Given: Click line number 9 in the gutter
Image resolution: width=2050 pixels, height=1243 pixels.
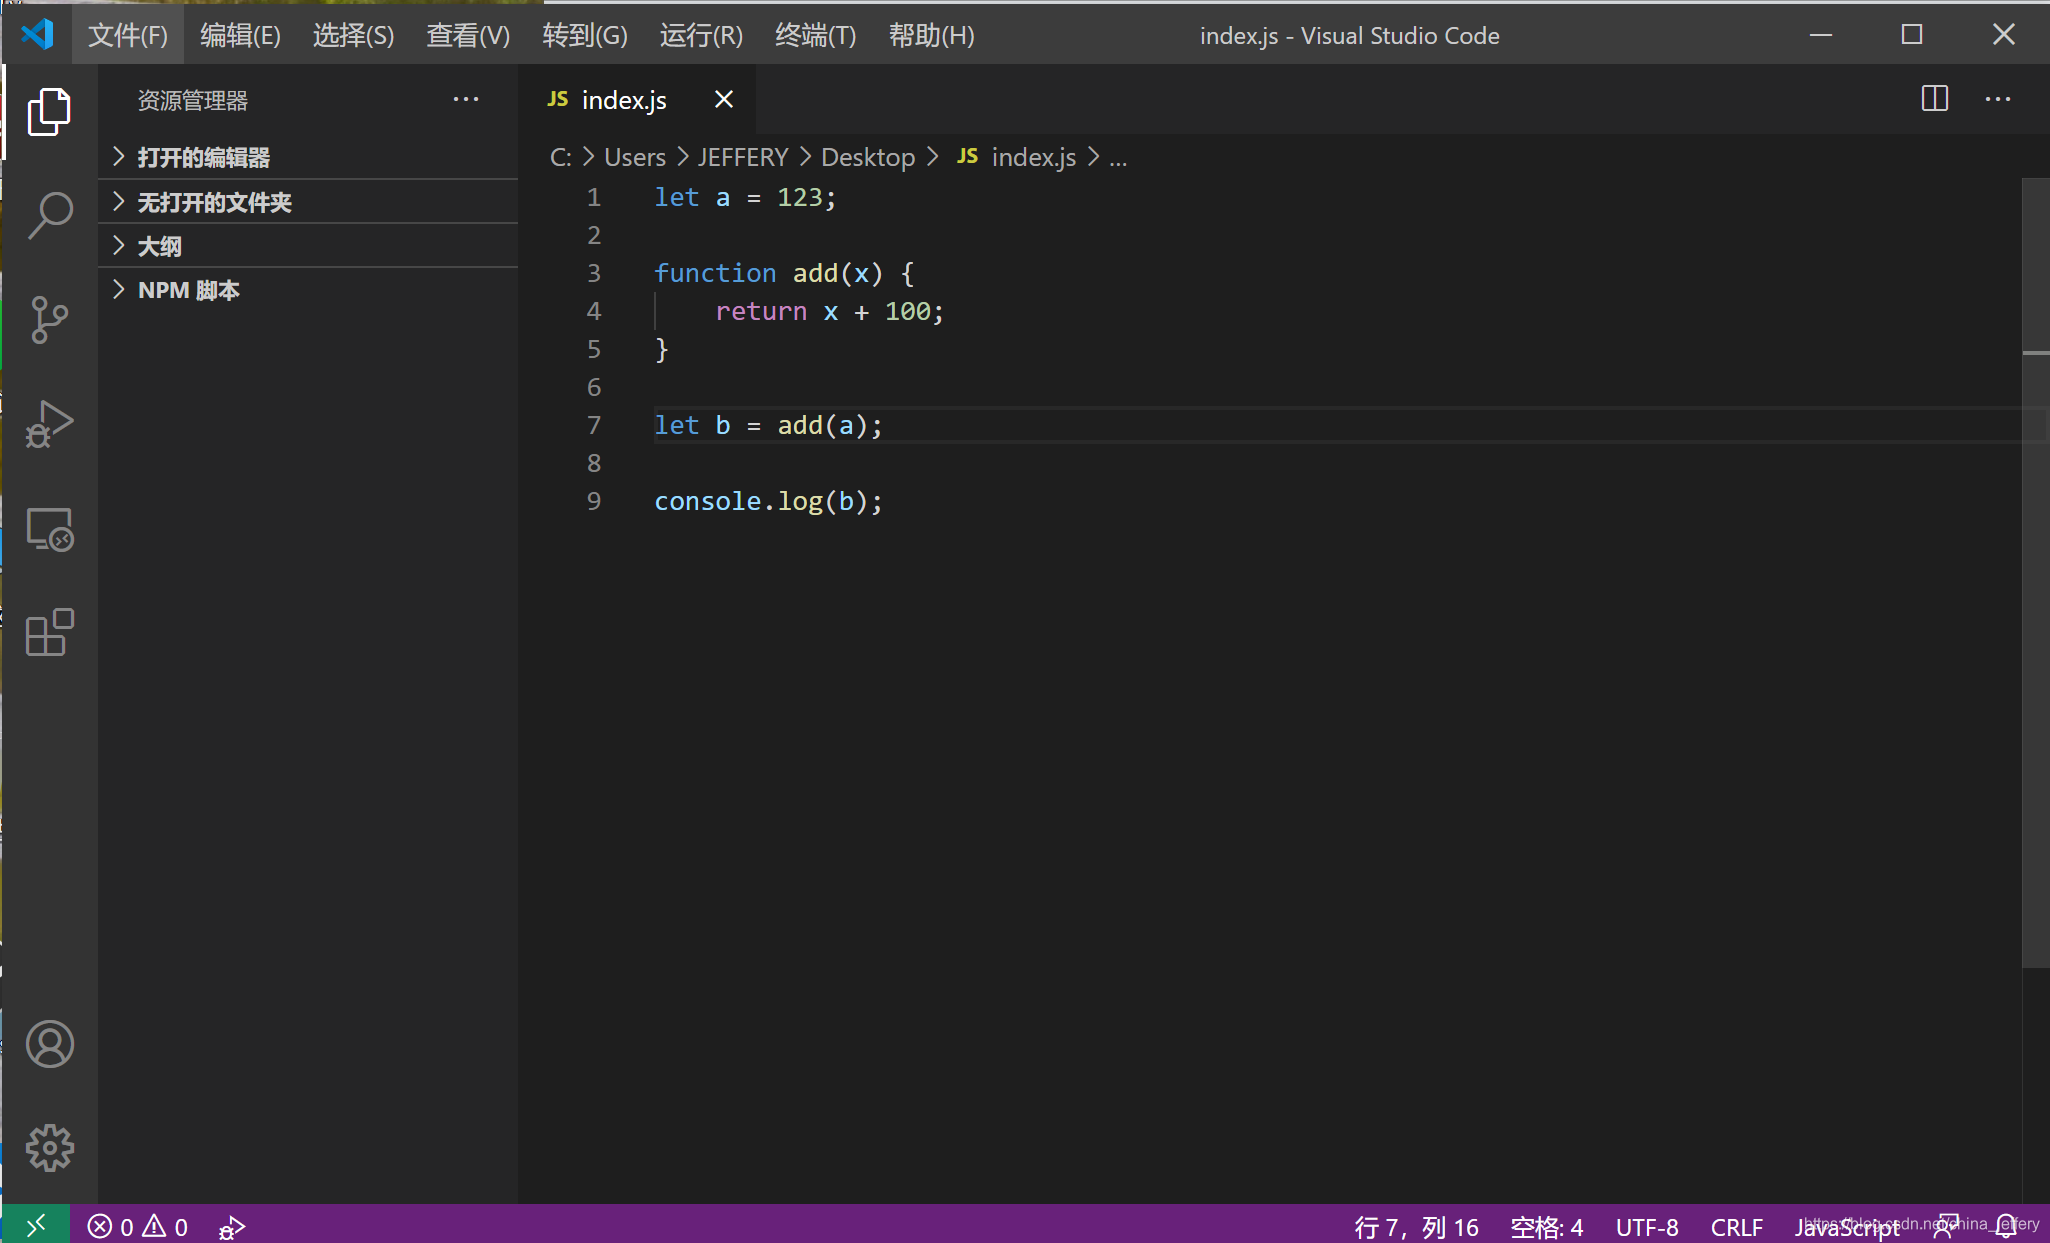Looking at the screenshot, I should 594,501.
